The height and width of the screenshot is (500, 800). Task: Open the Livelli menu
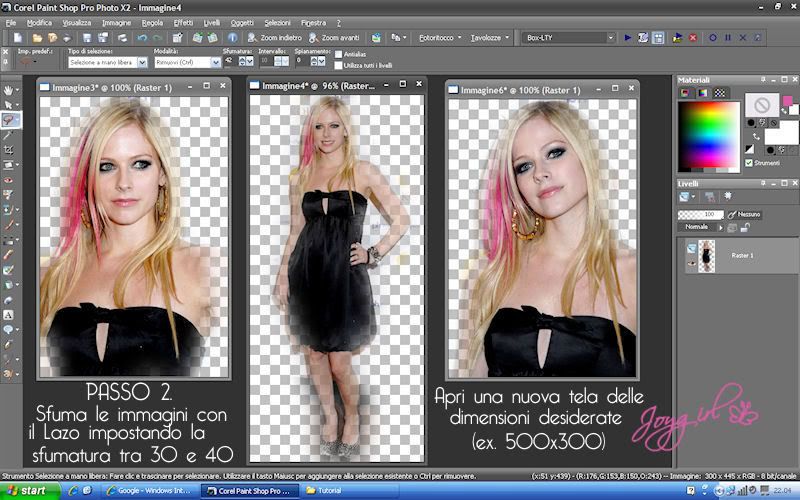[212, 23]
